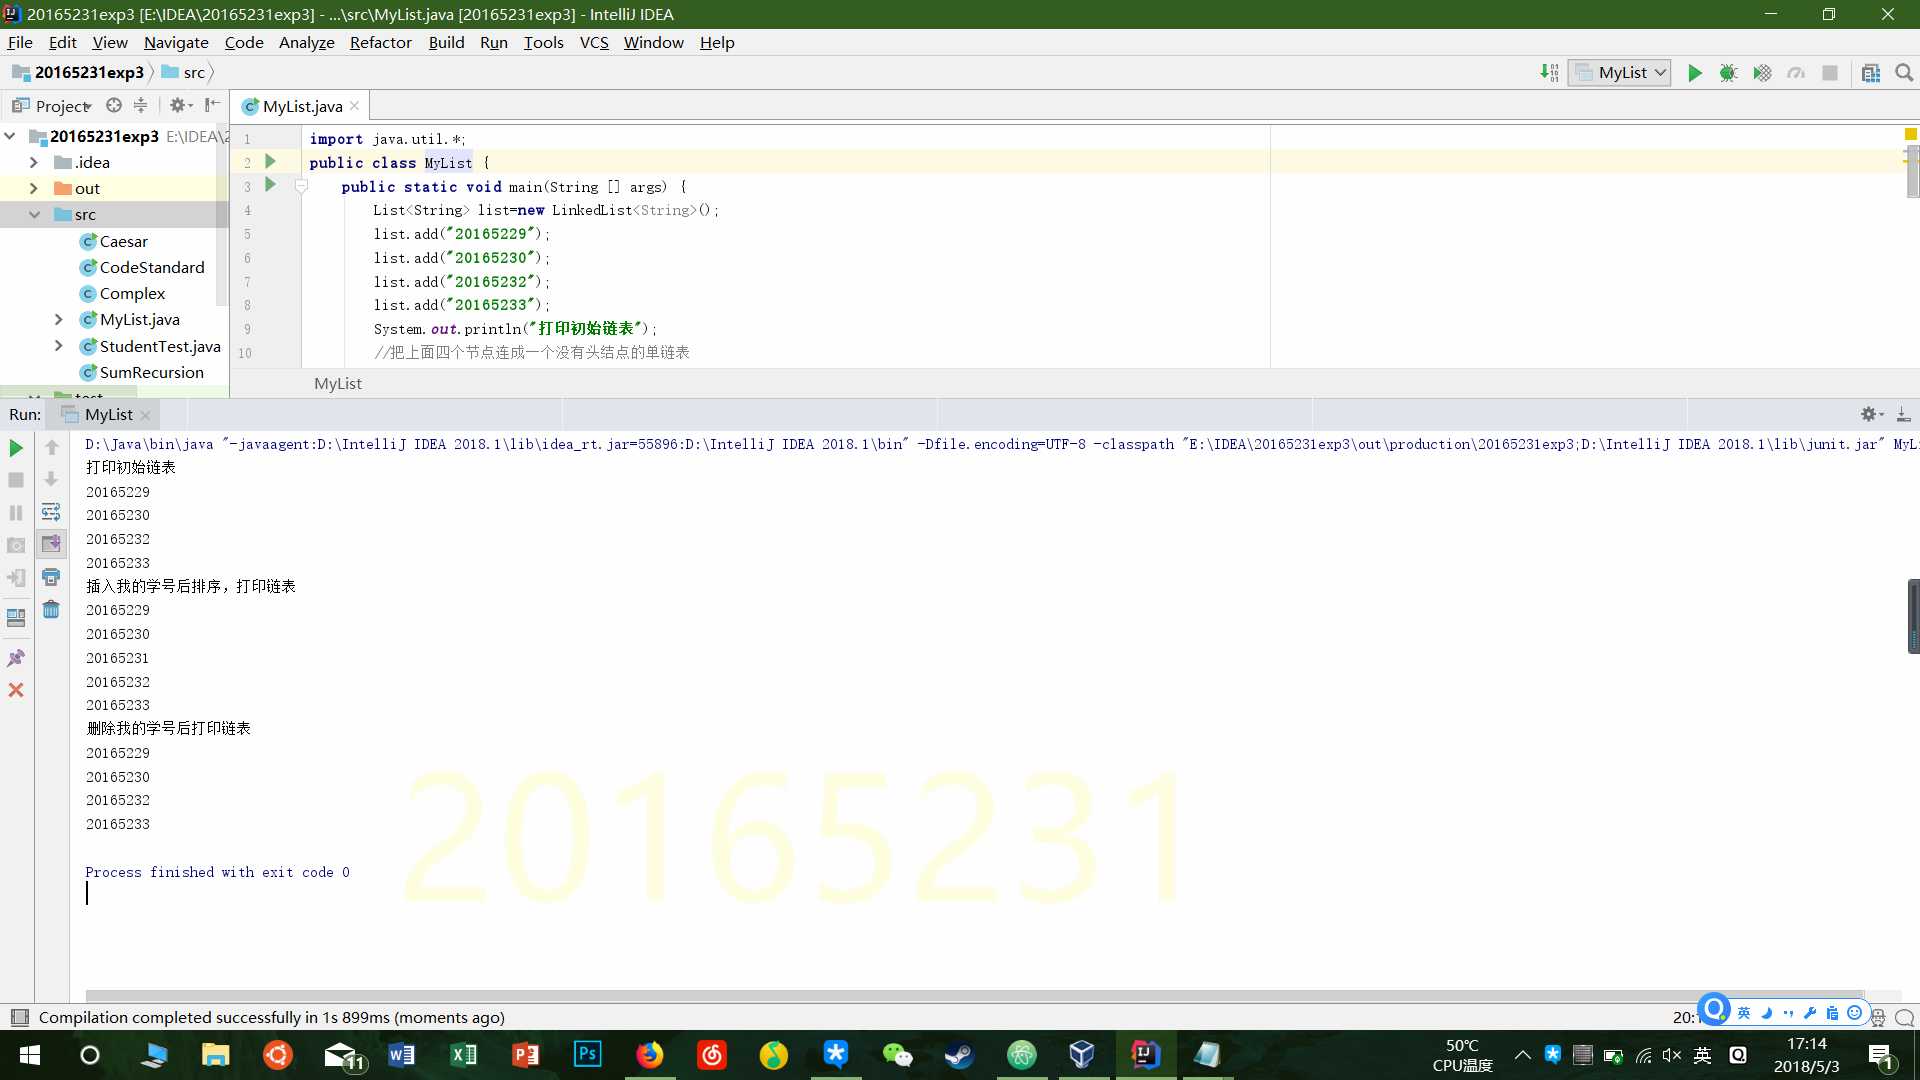Collapse the src folder

(x=34, y=214)
